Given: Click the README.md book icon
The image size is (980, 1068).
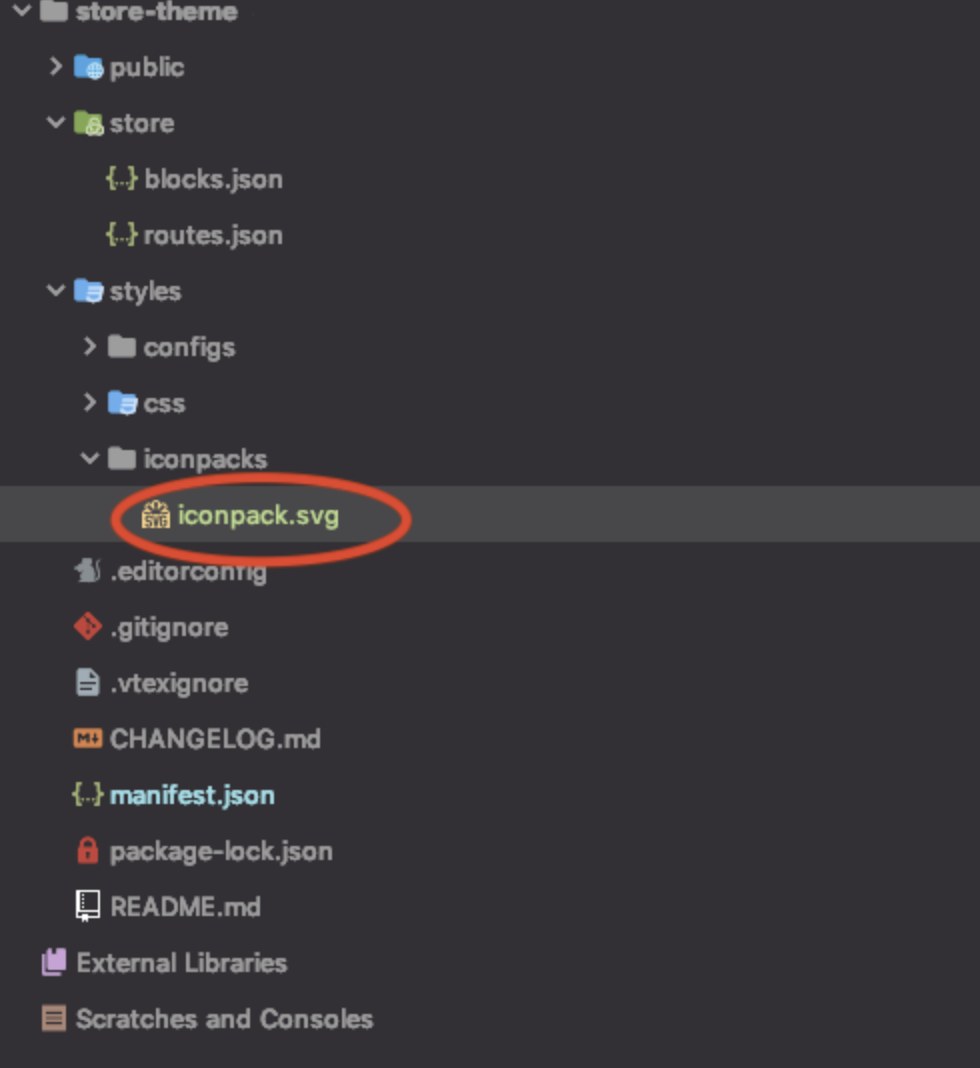Looking at the screenshot, I should point(87,907).
